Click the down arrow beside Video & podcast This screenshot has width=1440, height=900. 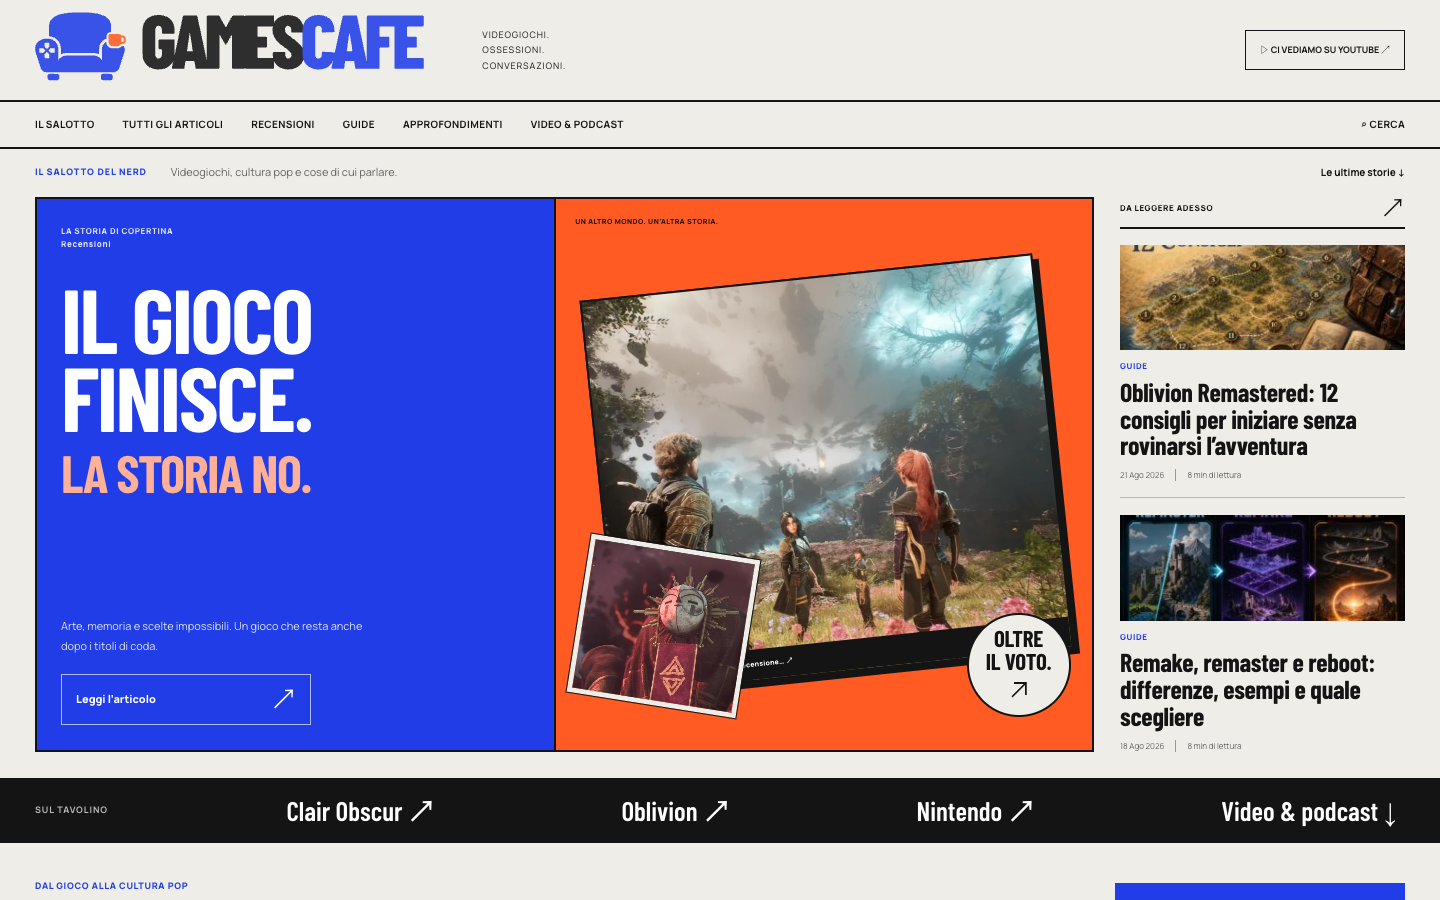1390,813
